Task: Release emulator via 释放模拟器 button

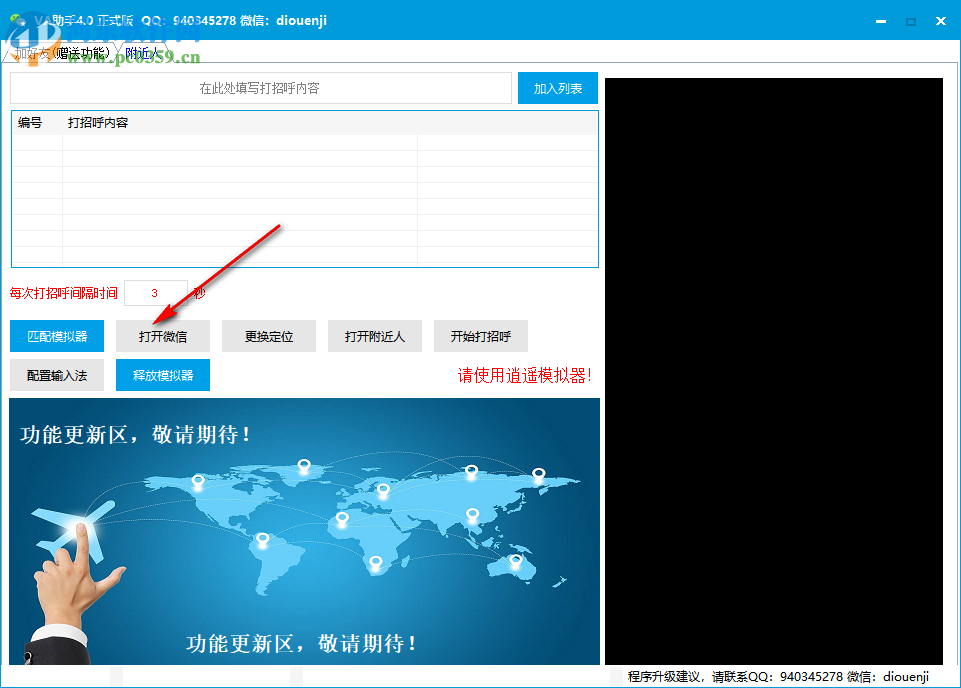Action: click(162, 374)
